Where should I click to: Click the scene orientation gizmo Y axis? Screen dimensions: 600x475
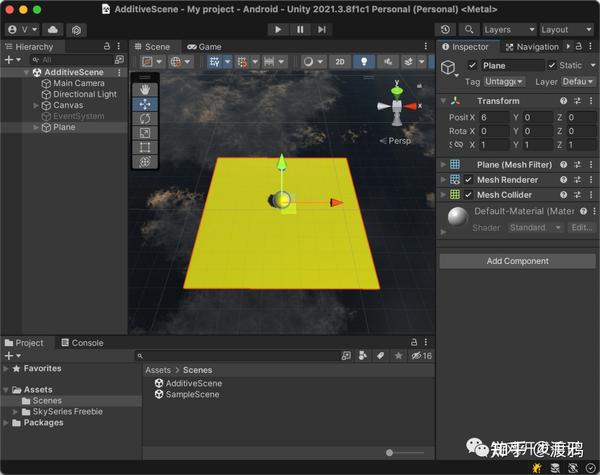pyautogui.click(x=397, y=90)
